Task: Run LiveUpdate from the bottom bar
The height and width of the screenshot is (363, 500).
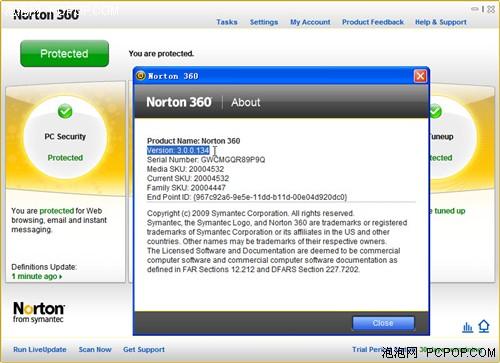Action: pyautogui.click(x=40, y=350)
